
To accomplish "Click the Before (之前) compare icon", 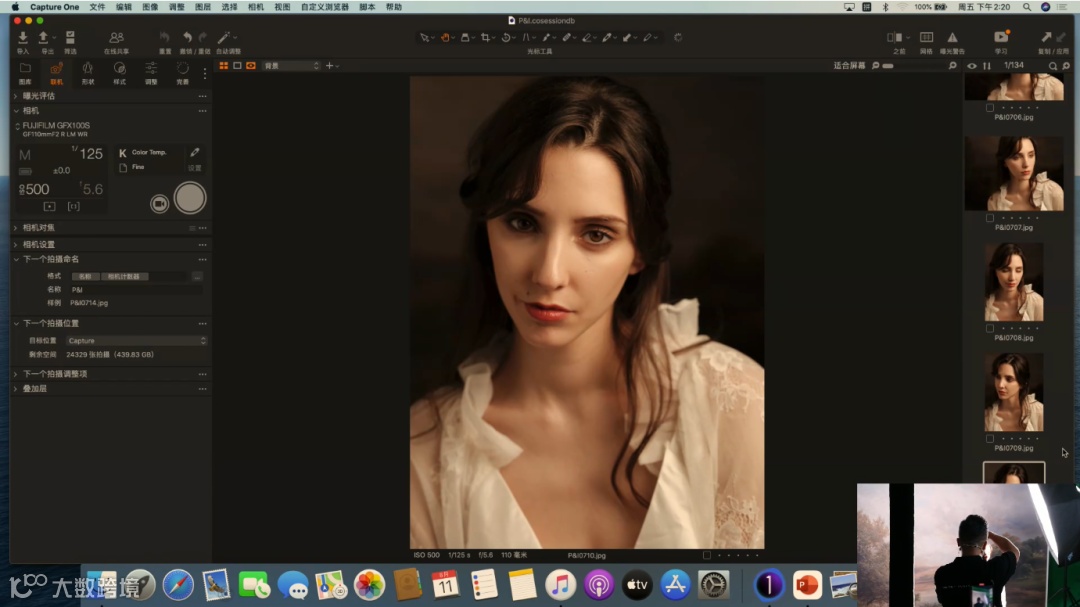I will [895, 37].
